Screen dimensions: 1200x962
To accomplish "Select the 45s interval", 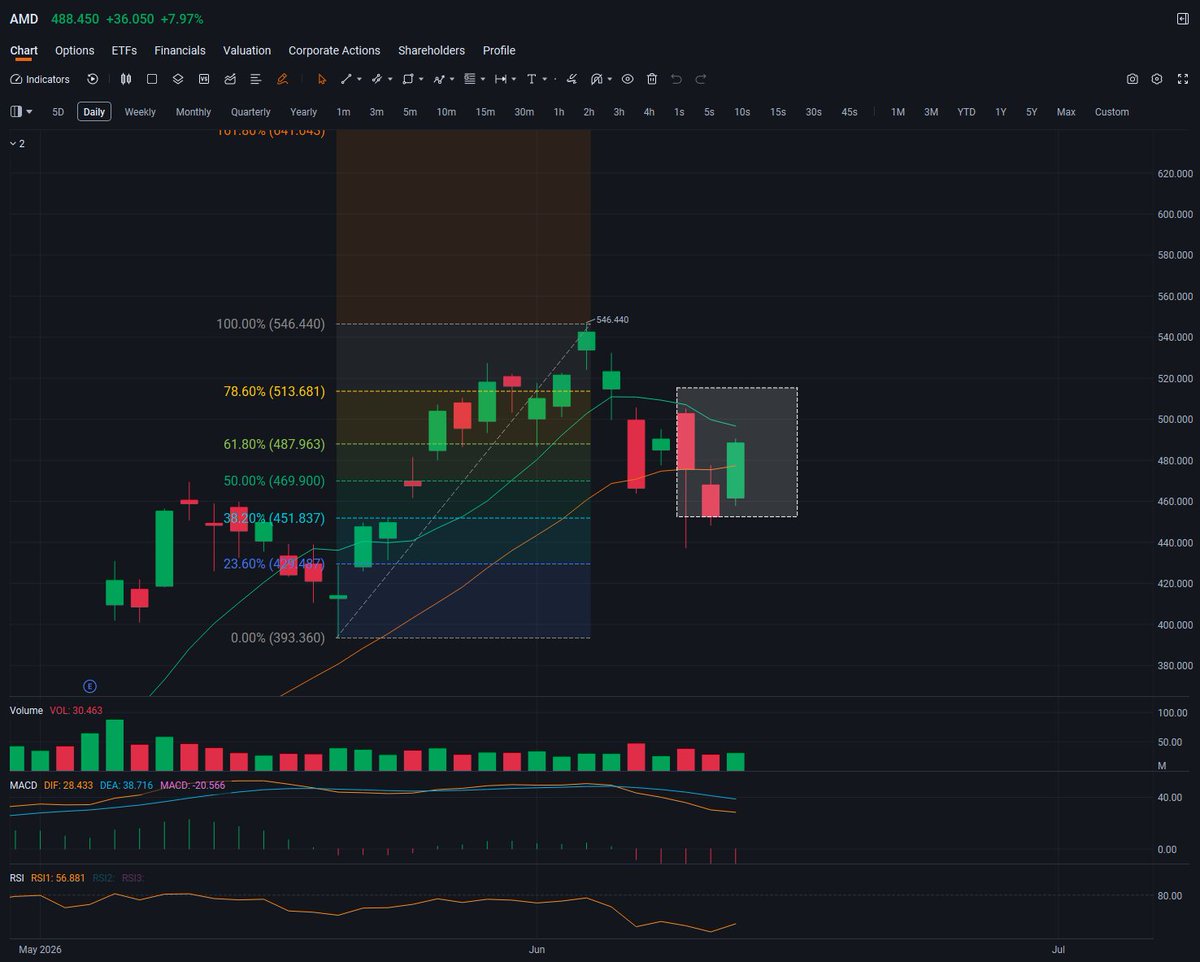I will [849, 112].
